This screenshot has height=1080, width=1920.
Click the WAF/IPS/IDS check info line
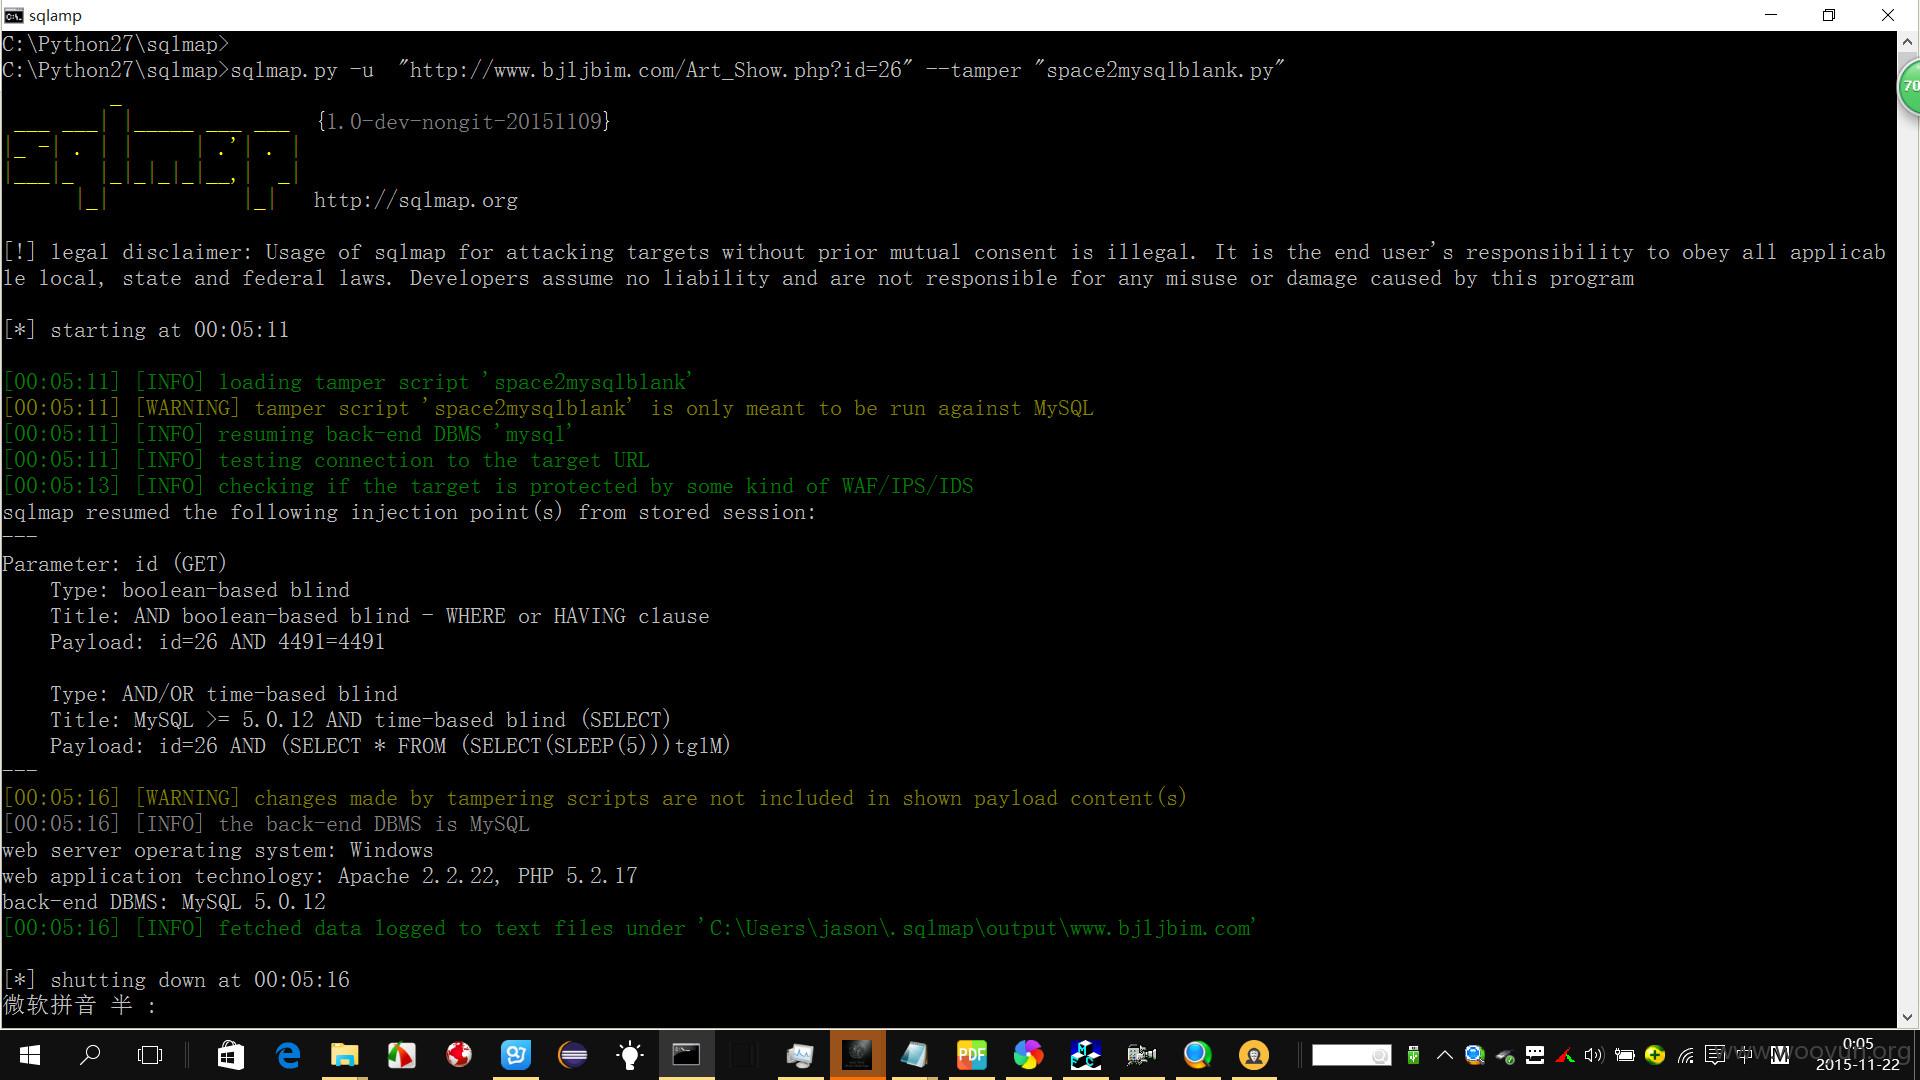coord(488,486)
